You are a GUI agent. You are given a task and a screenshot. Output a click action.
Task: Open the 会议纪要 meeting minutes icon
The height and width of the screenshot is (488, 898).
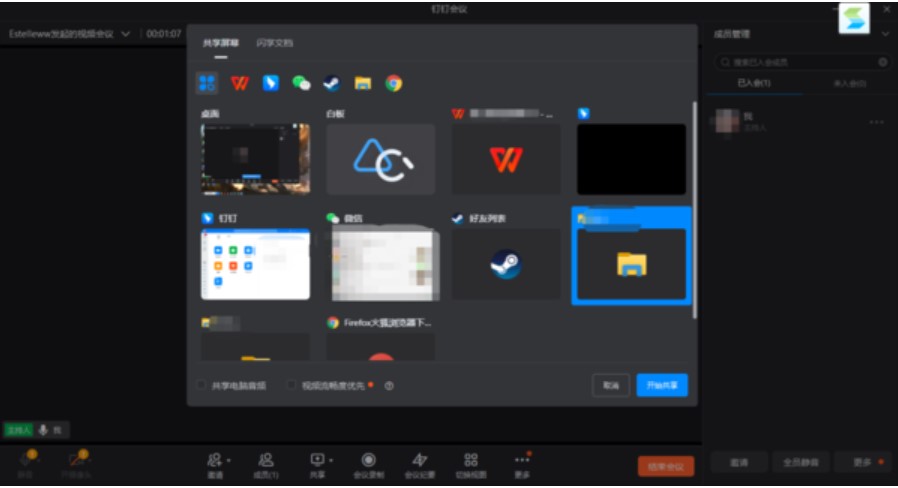click(x=419, y=459)
